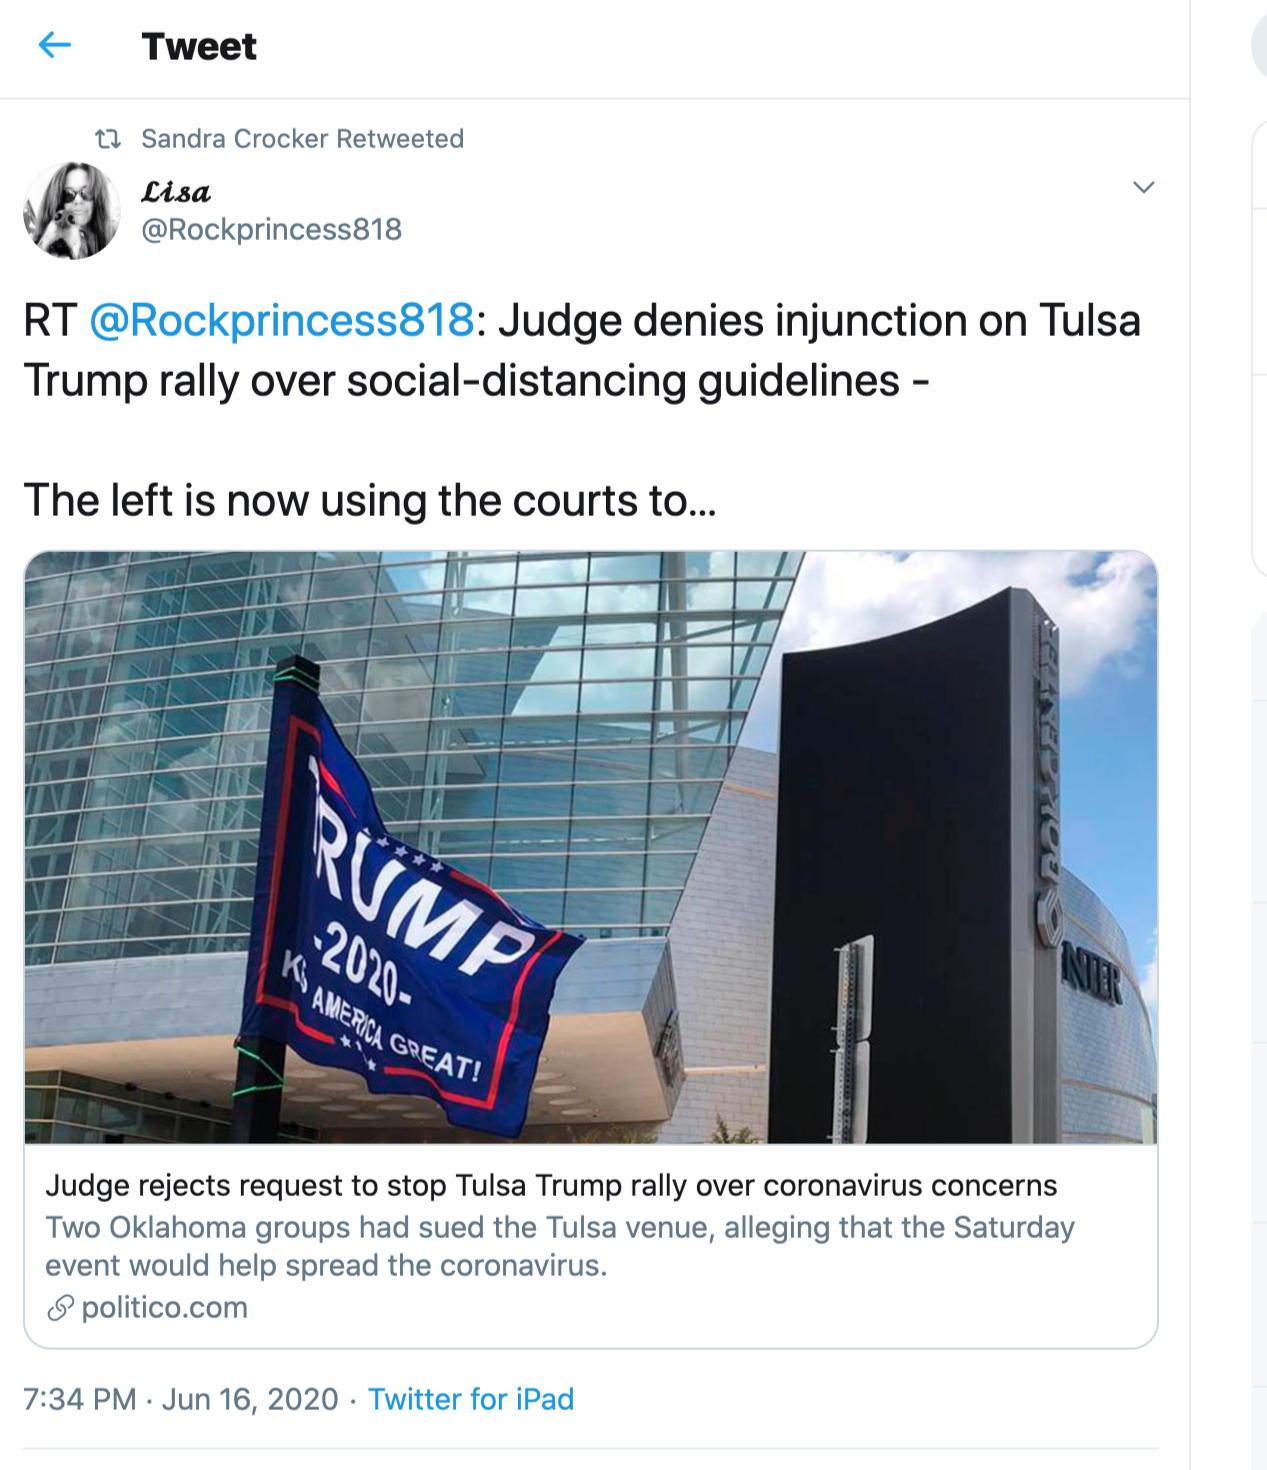Click the "Judge rejects request" article headline
The height and width of the screenshot is (1470, 1267).
[551, 1185]
